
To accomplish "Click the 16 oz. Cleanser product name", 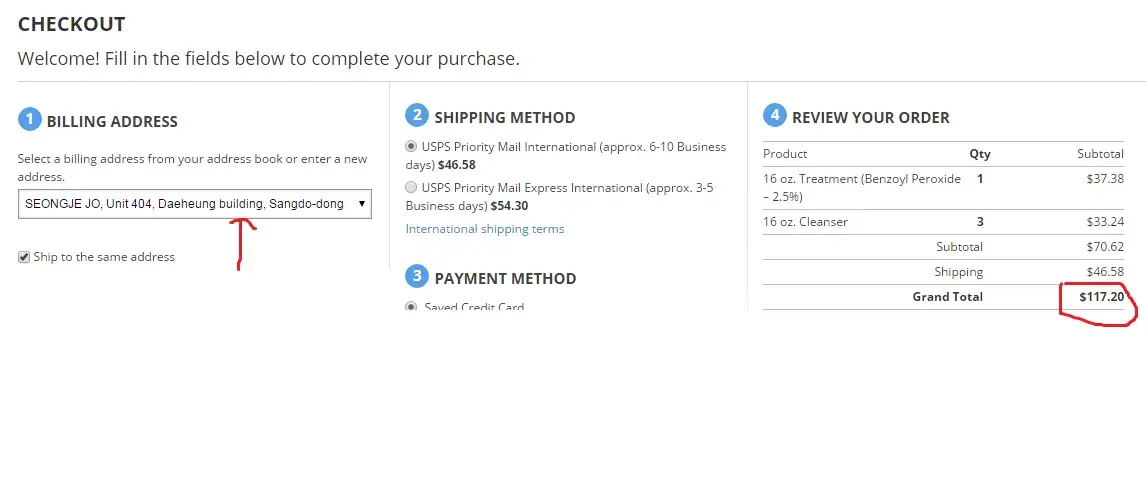I will [x=805, y=222].
